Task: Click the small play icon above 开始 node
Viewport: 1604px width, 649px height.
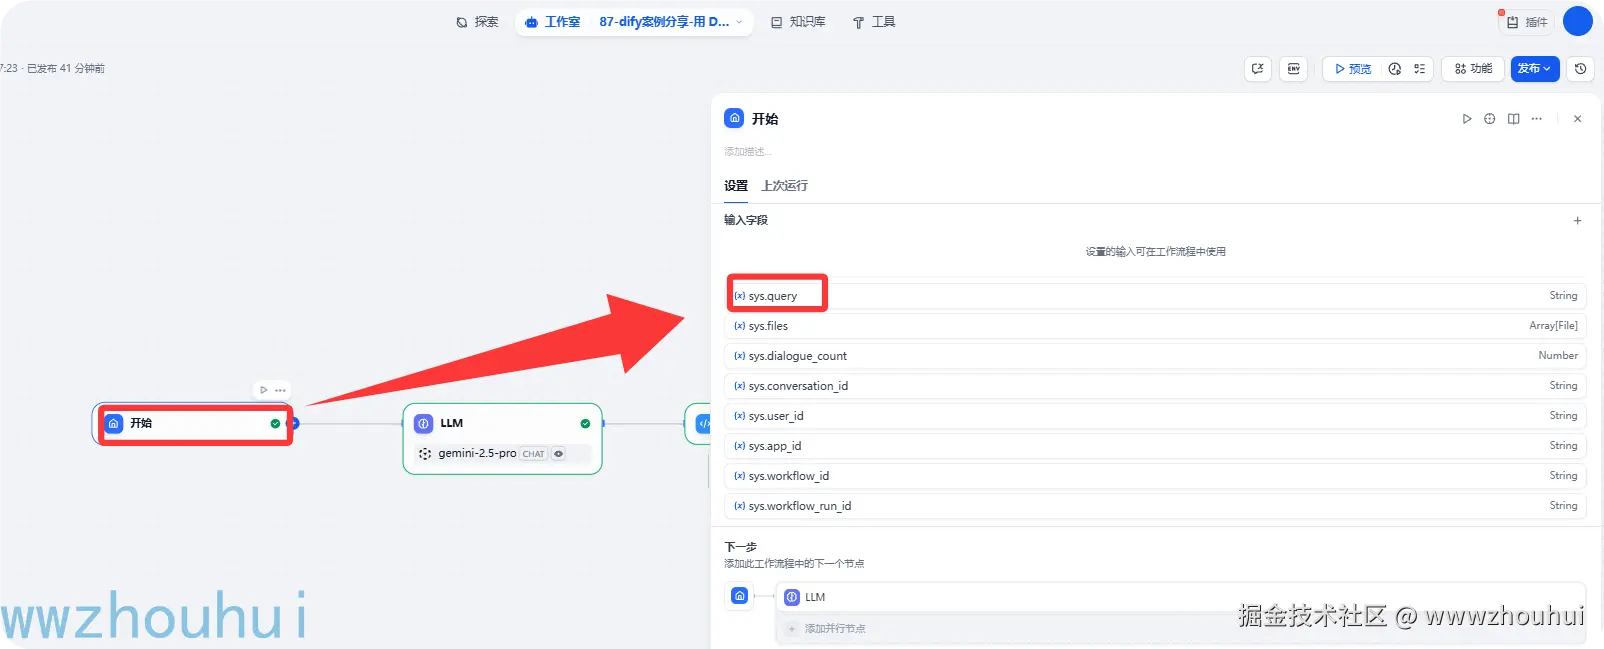Action: pyautogui.click(x=263, y=390)
